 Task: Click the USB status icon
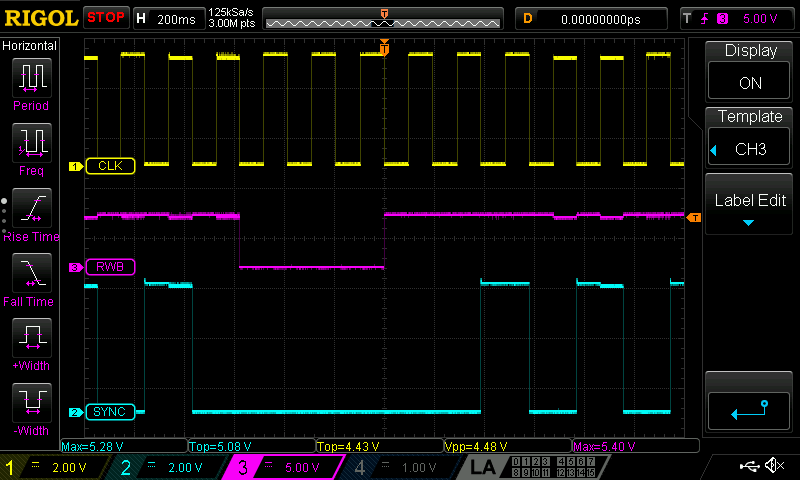748,466
